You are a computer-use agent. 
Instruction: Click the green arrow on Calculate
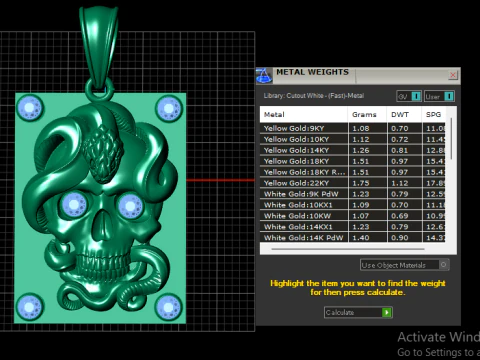(387, 312)
